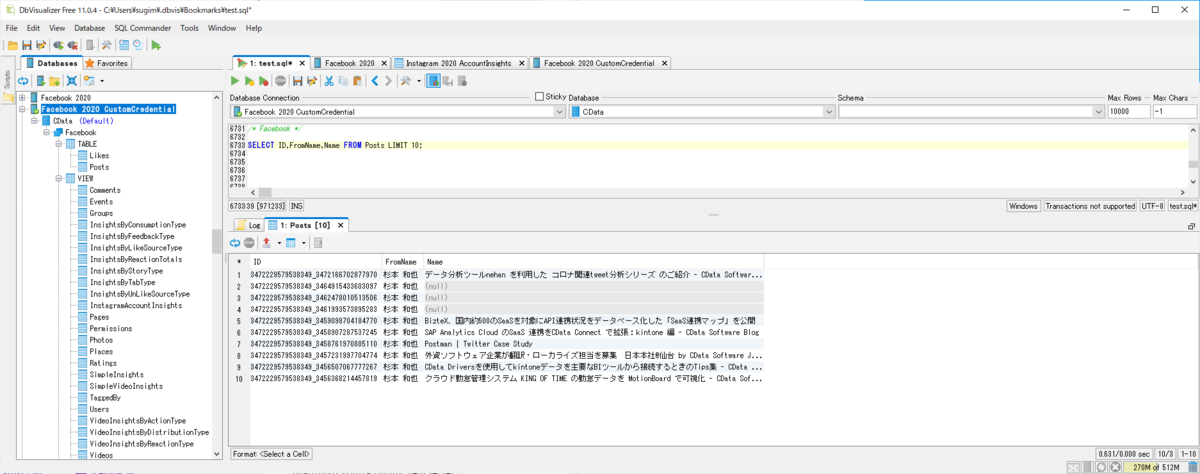Viewport: 1200px width, 474px height.
Task: Click the maximize result panel icon at right
Action: [1193, 226]
